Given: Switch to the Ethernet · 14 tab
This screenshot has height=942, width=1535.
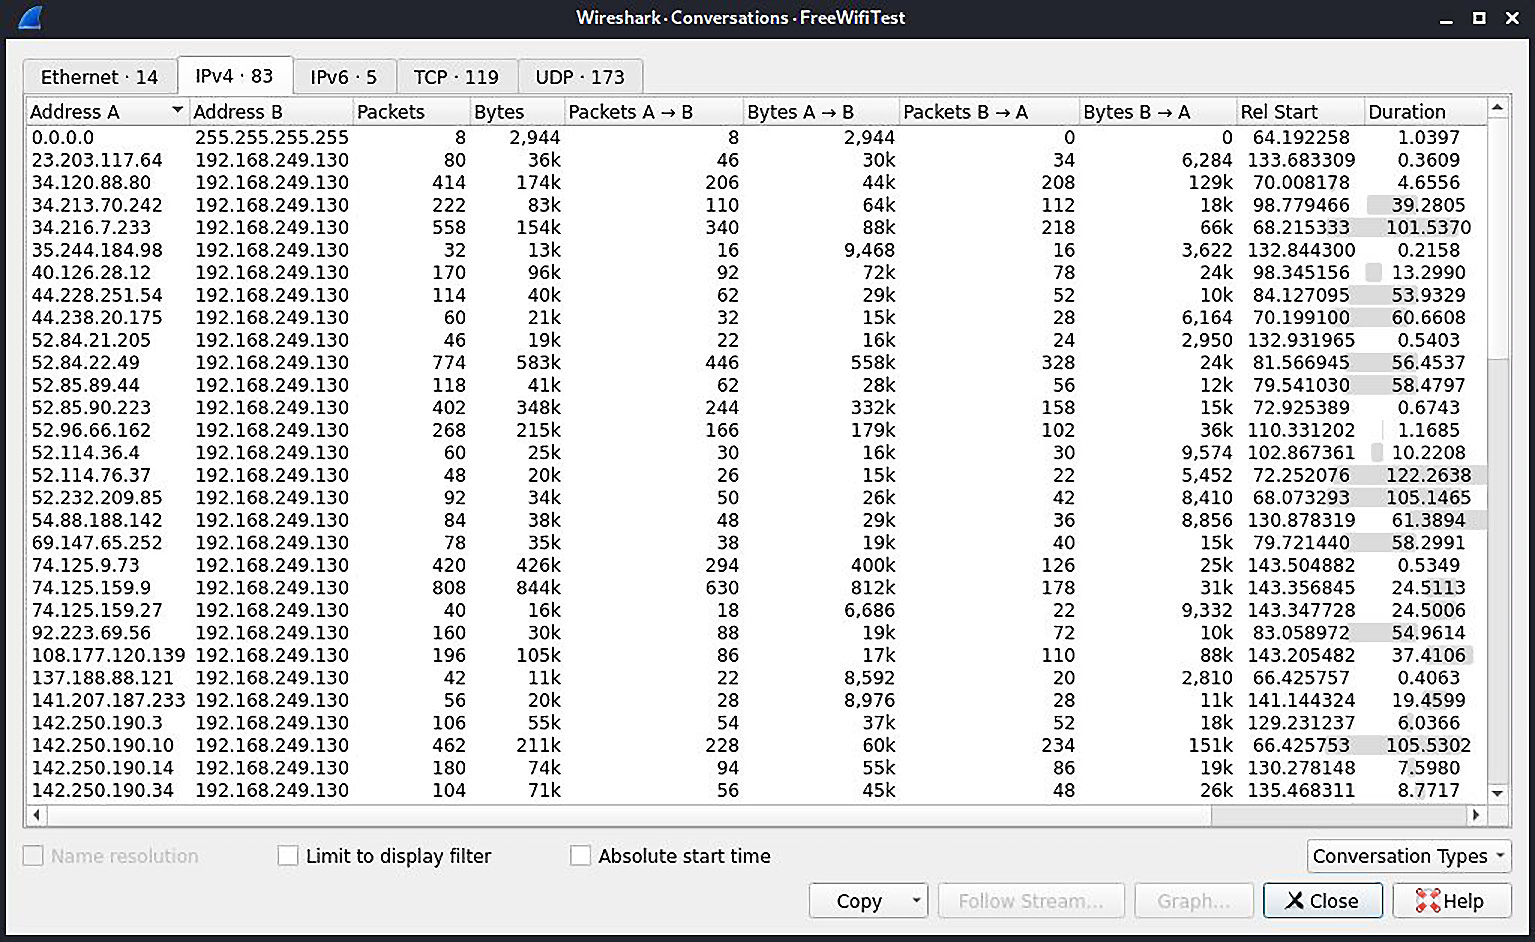Looking at the screenshot, I should 100,77.
